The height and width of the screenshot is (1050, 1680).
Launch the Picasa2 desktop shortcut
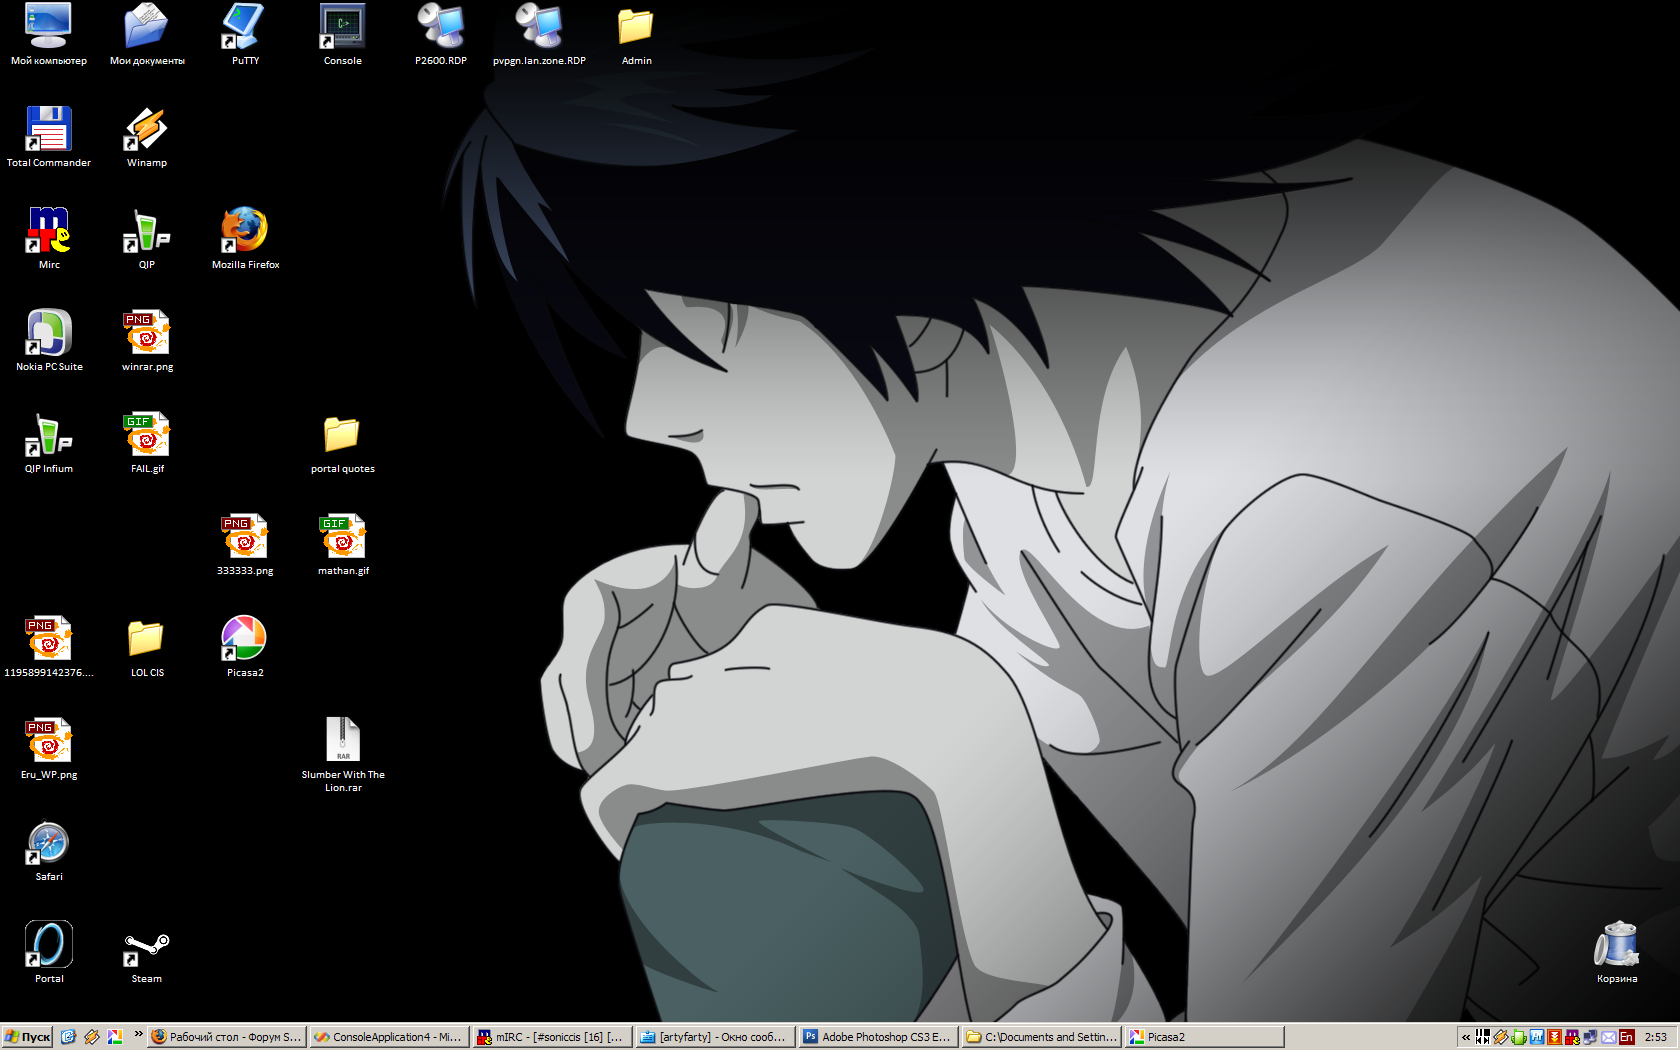(x=245, y=647)
